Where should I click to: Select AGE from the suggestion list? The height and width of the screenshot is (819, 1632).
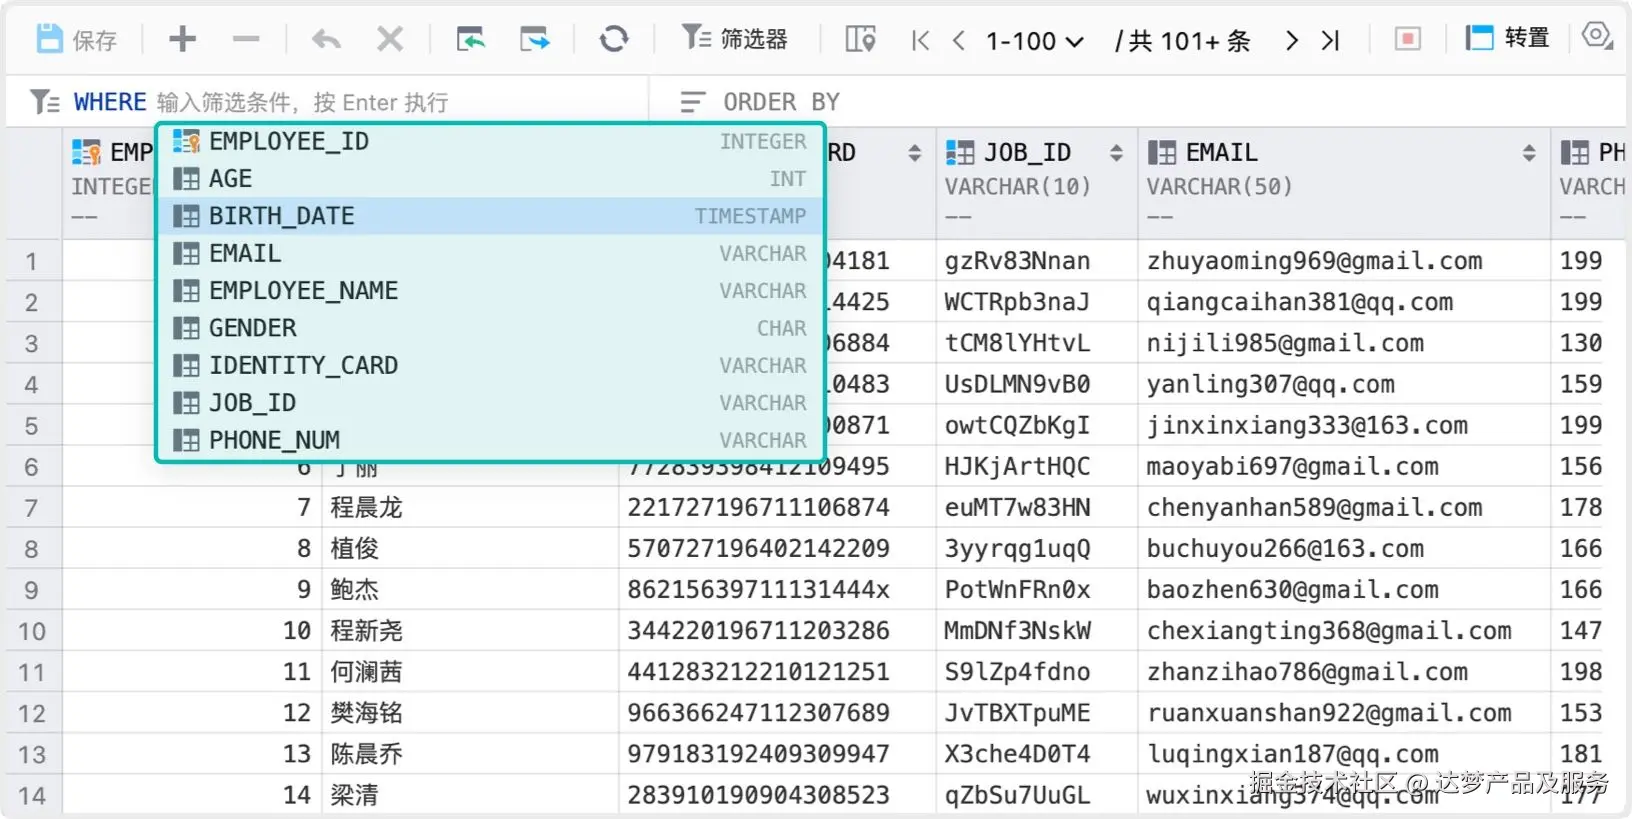point(490,179)
